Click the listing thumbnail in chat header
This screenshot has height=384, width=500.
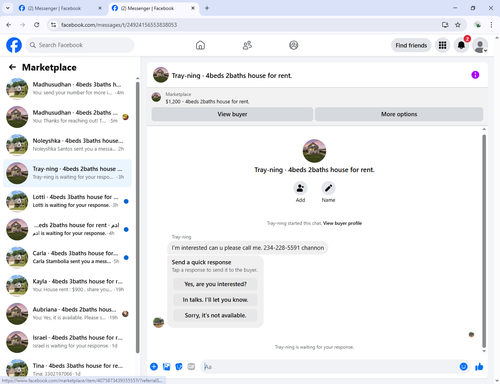click(161, 75)
